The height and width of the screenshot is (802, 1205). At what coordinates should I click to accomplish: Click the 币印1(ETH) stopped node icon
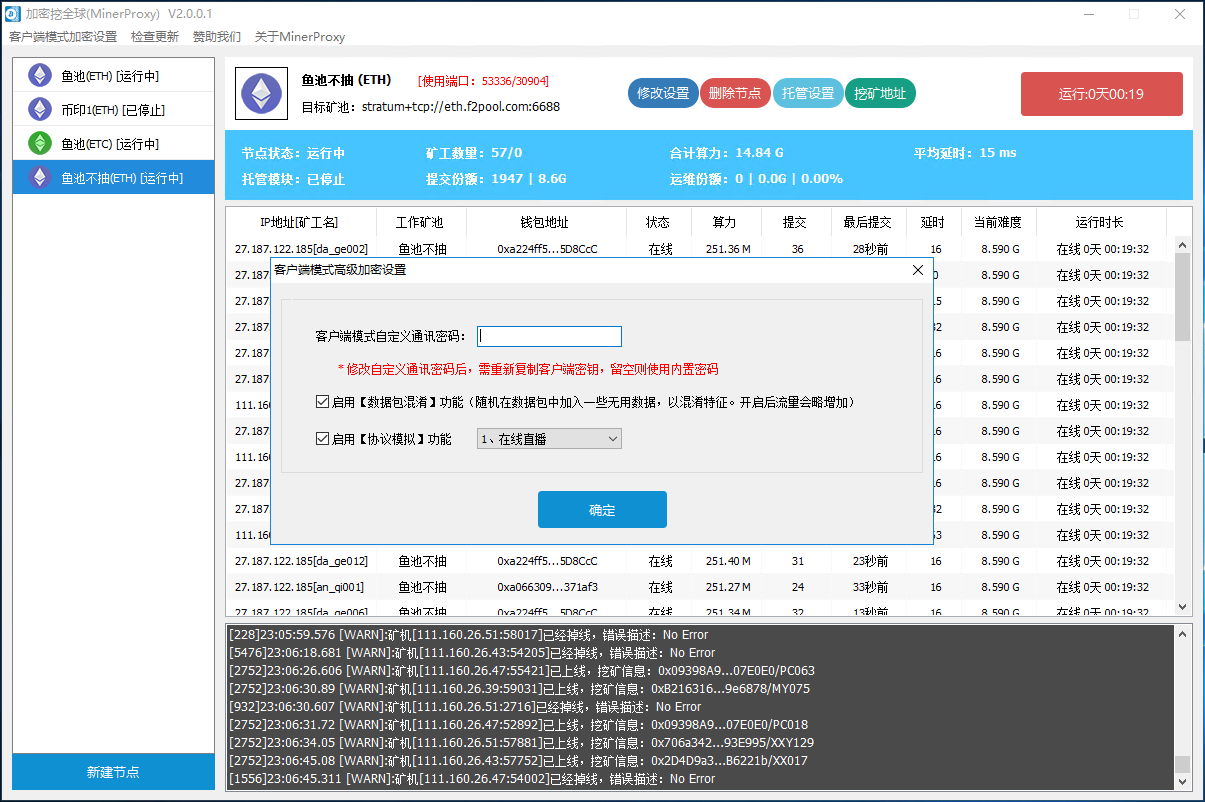(40, 110)
